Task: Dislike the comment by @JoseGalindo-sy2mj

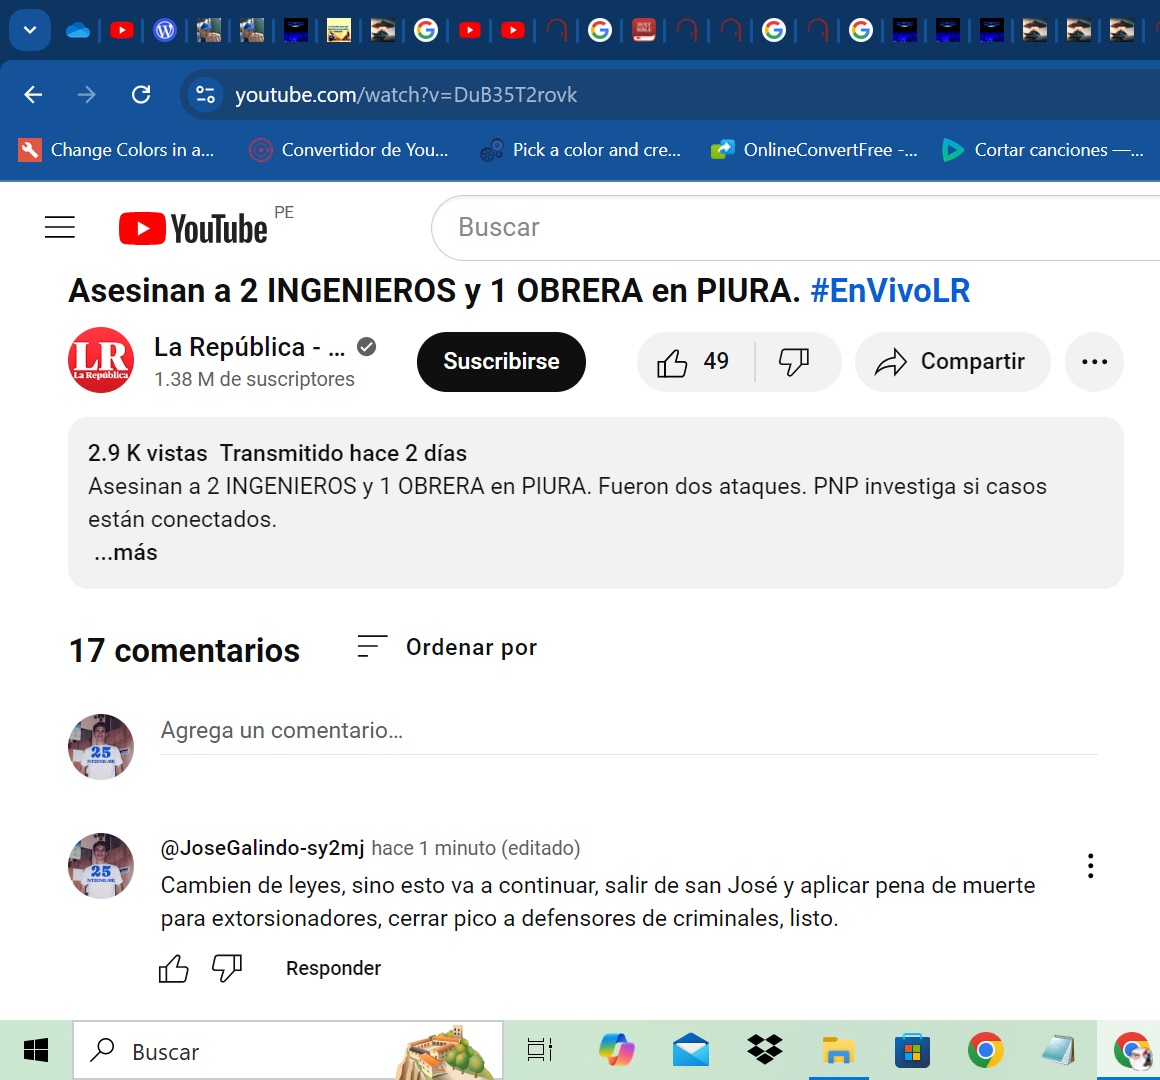Action: (x=227, y=968)
